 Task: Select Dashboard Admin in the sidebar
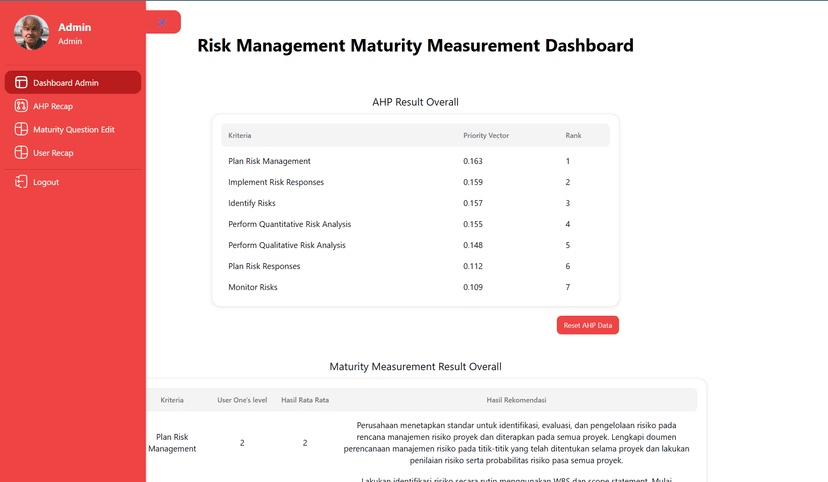(65, 82)
